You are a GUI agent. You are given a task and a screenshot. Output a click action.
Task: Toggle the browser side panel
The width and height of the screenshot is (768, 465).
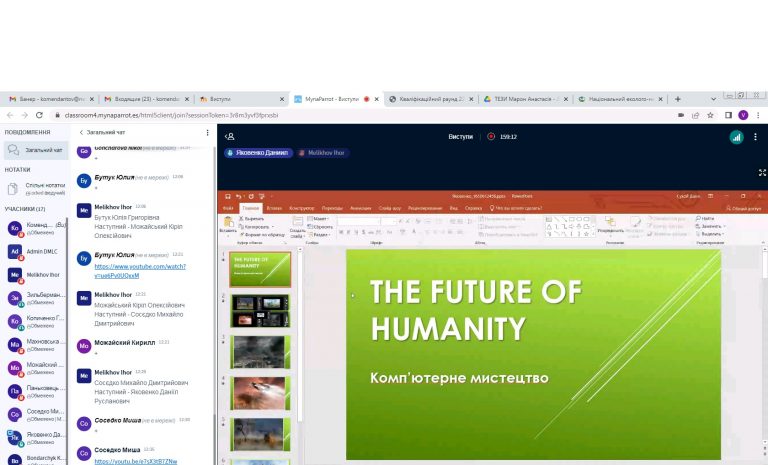tap(727, 115)
